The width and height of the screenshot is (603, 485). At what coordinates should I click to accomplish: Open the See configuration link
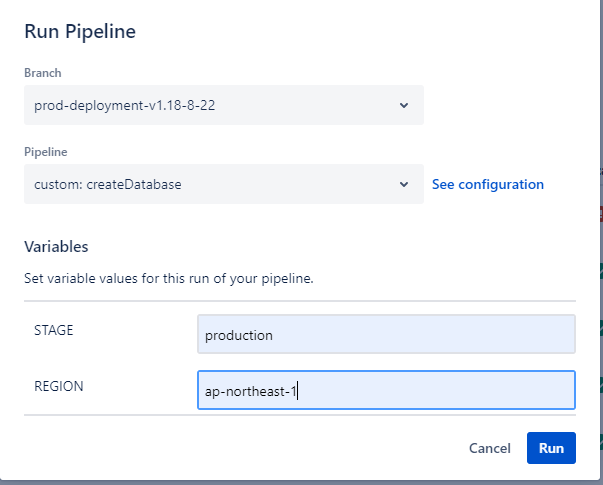487,184
